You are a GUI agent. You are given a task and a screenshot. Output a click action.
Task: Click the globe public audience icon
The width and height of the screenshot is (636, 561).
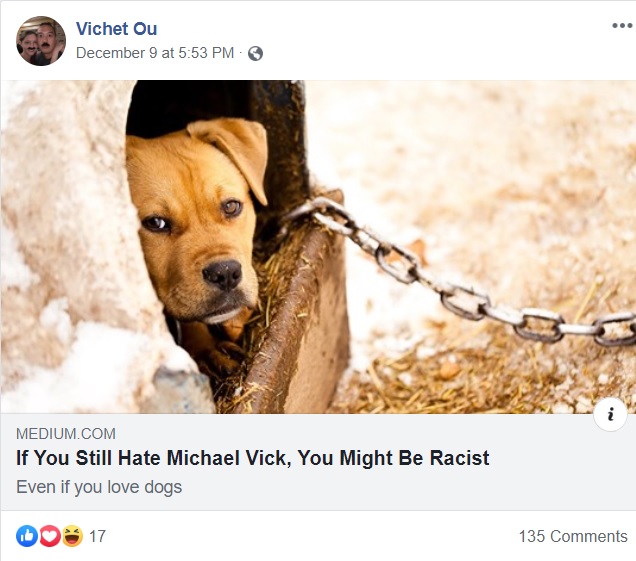point(255,53)
